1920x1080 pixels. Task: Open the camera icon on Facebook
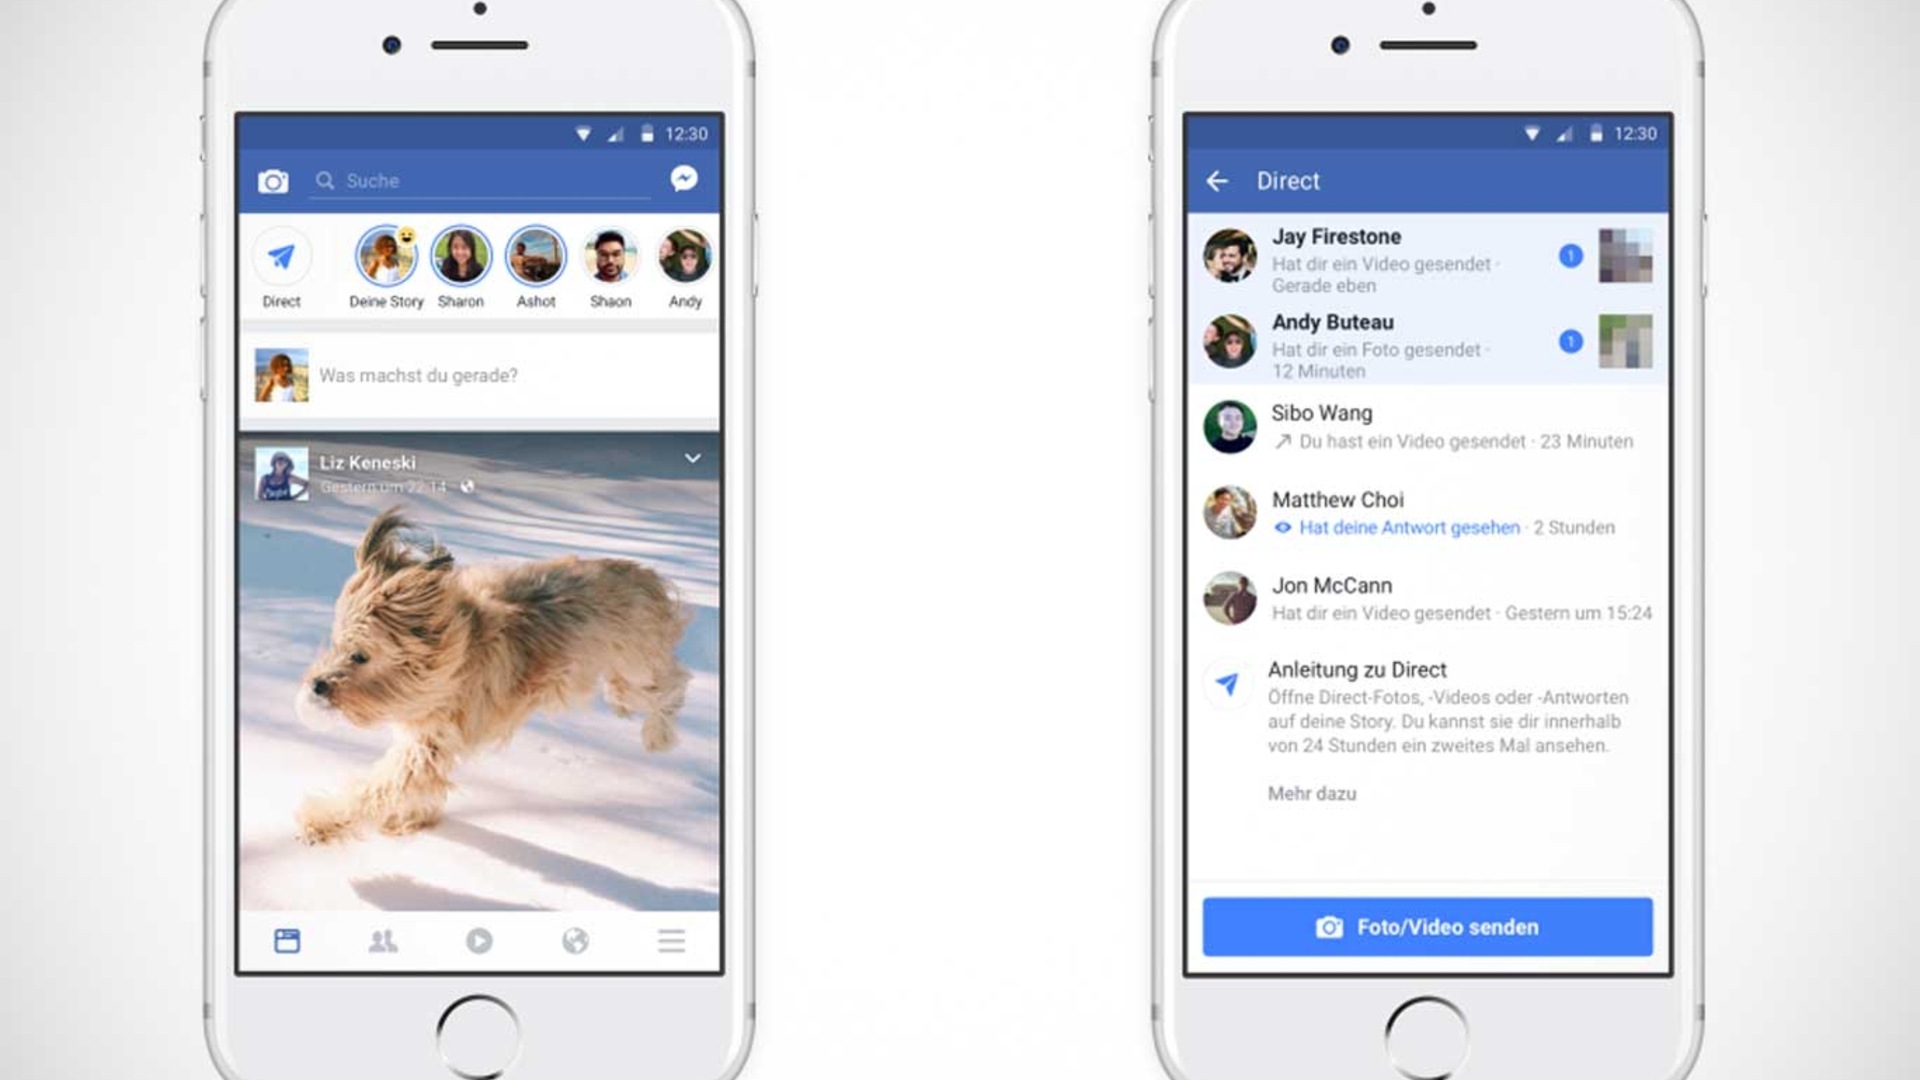[272, 179]
